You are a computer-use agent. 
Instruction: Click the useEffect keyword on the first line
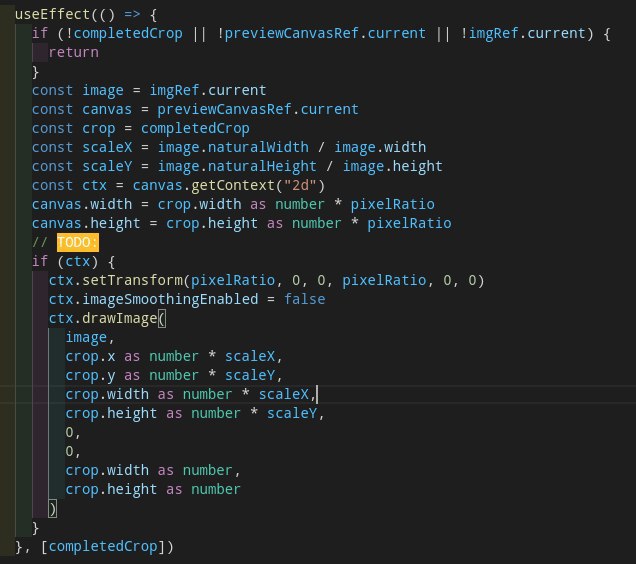pos(52,14)
